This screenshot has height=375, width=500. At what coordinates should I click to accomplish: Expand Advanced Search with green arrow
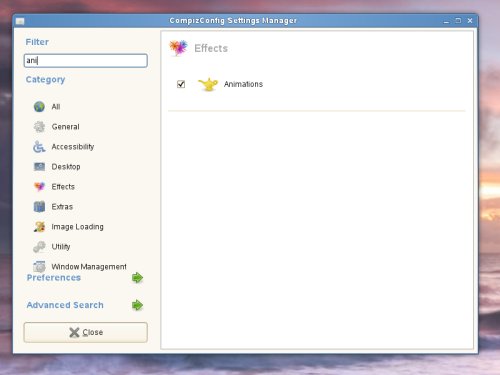click(x=137, y=305)
